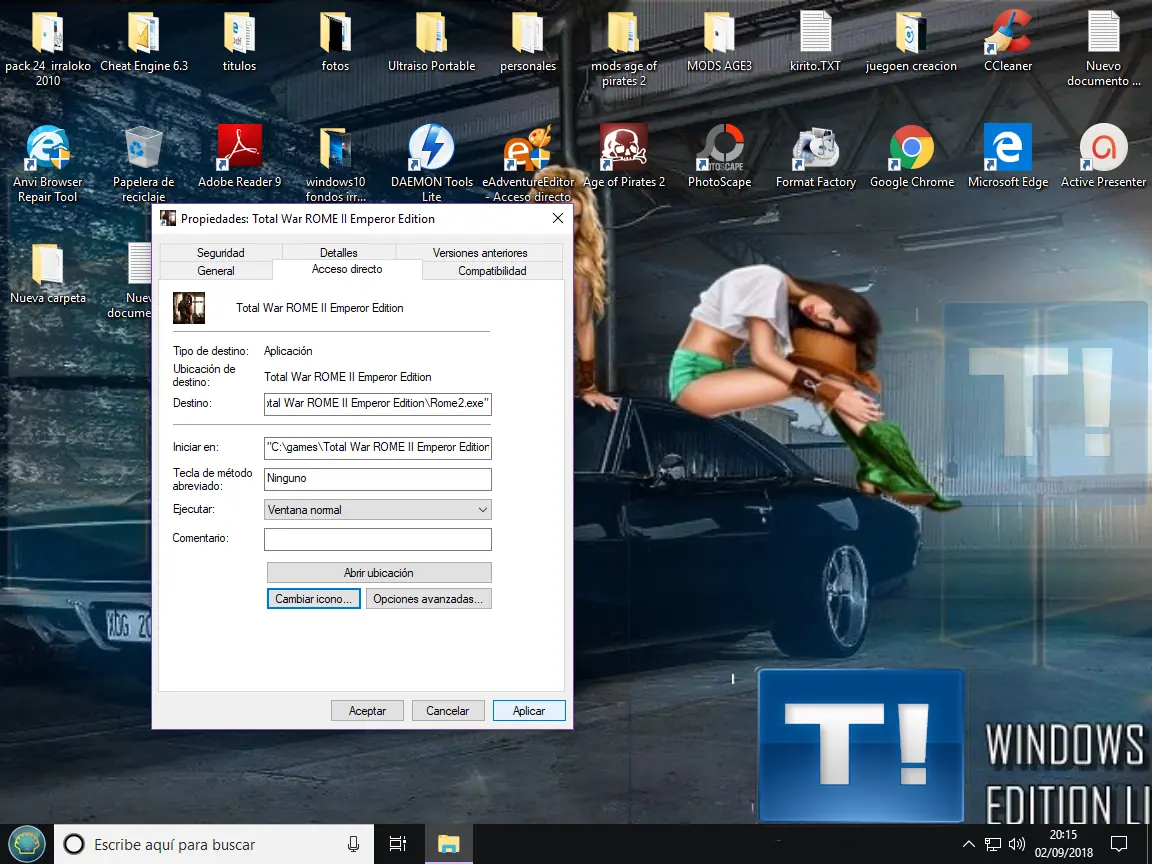Click the Cambiar icono button
Screen dimensions: 1152x864
(x=314, y=599)
